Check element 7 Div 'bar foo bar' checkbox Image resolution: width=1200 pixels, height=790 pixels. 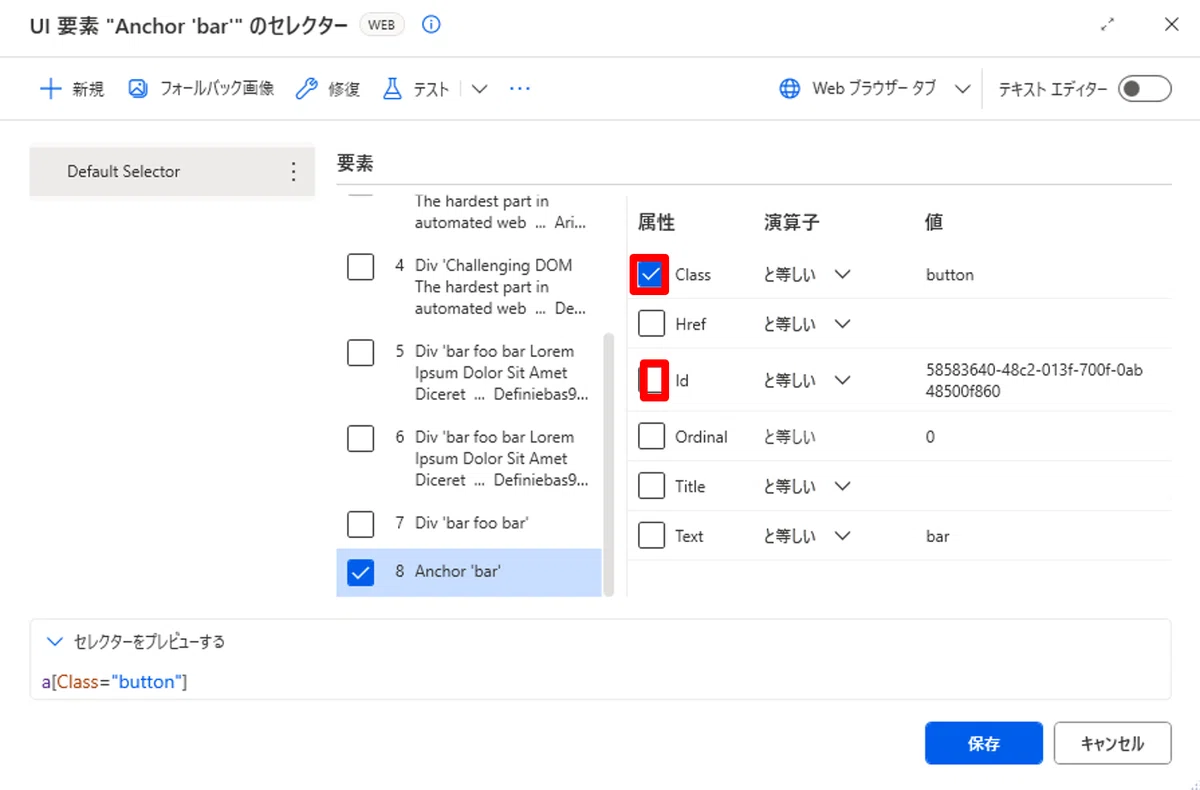click(360, 523)
